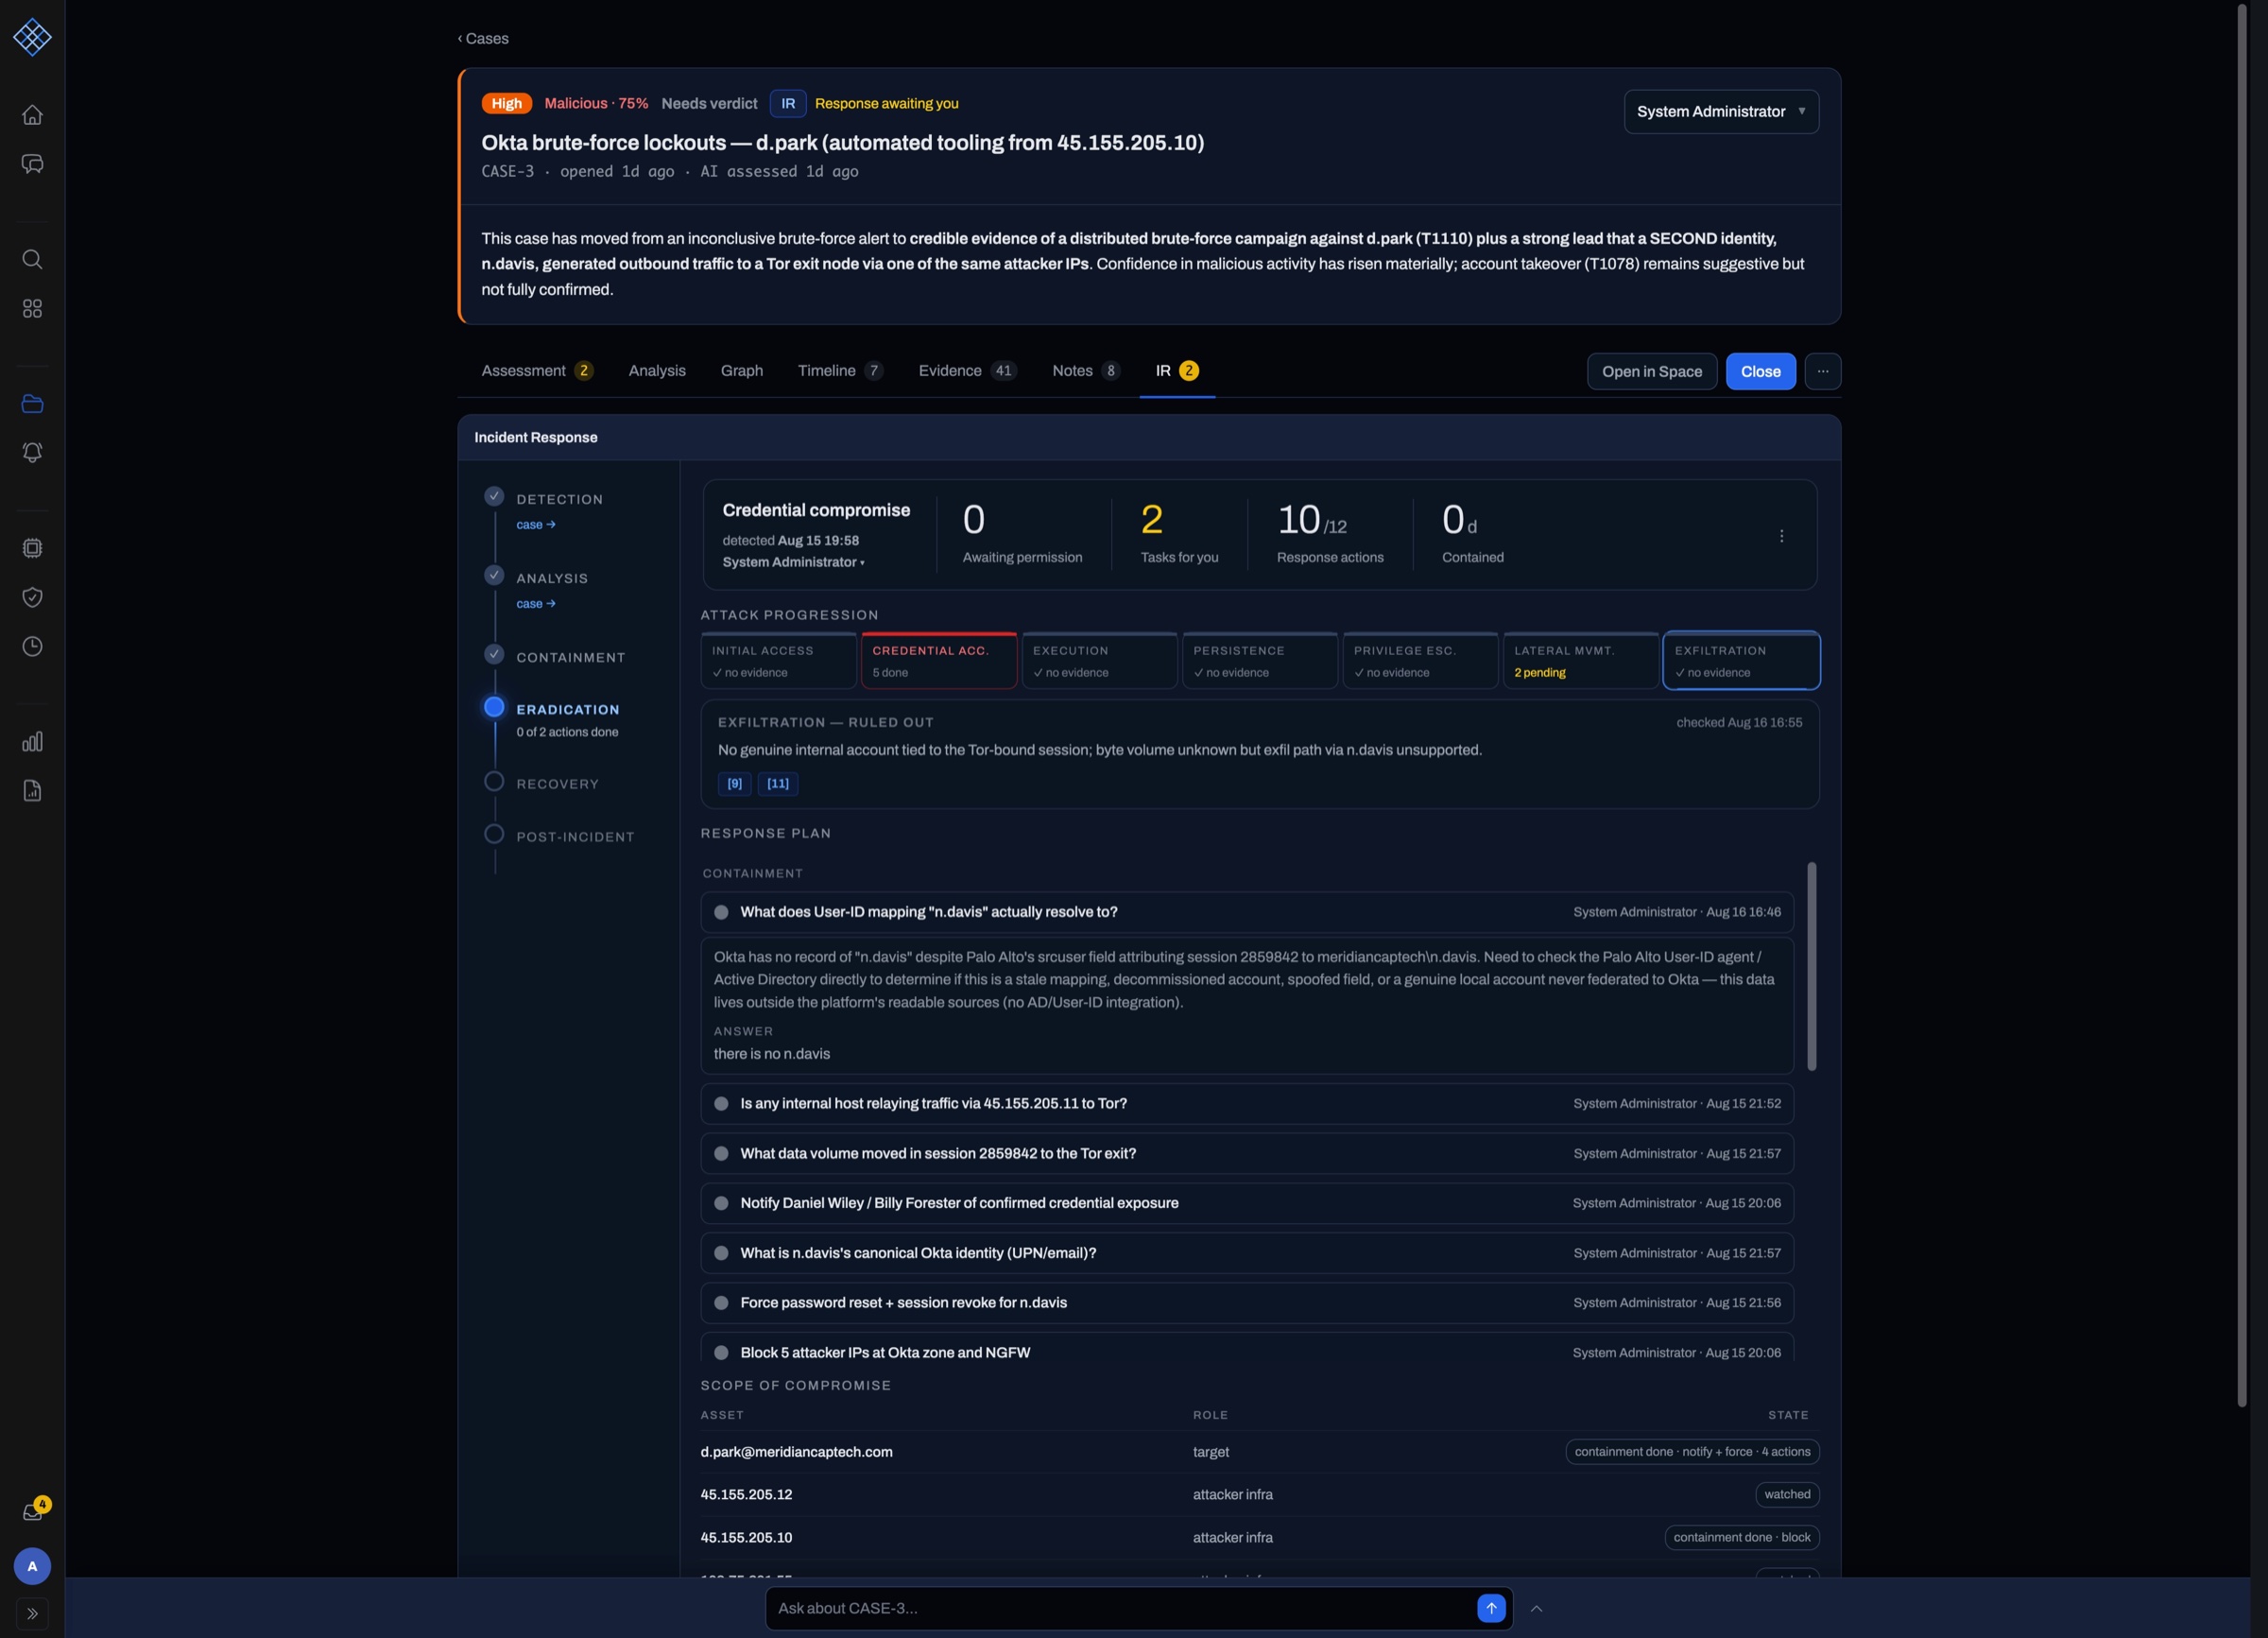
Task: Switch to the Notes tab
Action: click(x=1086, y=370)
